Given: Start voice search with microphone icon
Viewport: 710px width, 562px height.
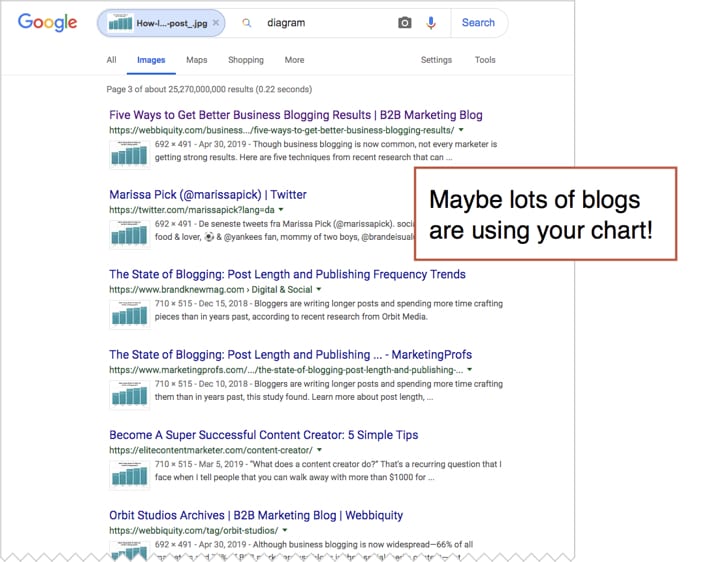Looking at the screenshot, I should [x=431, y=23].
